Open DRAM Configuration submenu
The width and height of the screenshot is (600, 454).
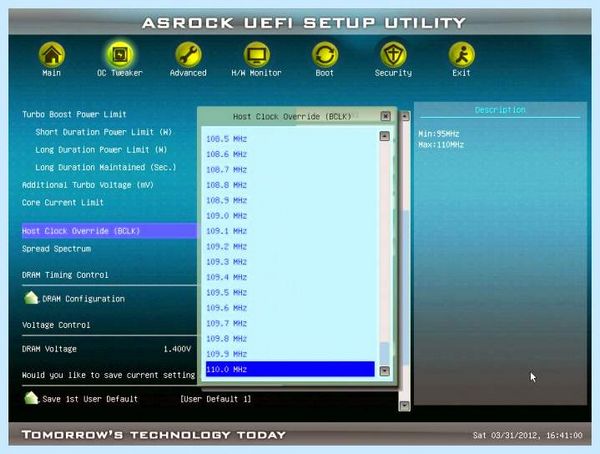[83, 299]
